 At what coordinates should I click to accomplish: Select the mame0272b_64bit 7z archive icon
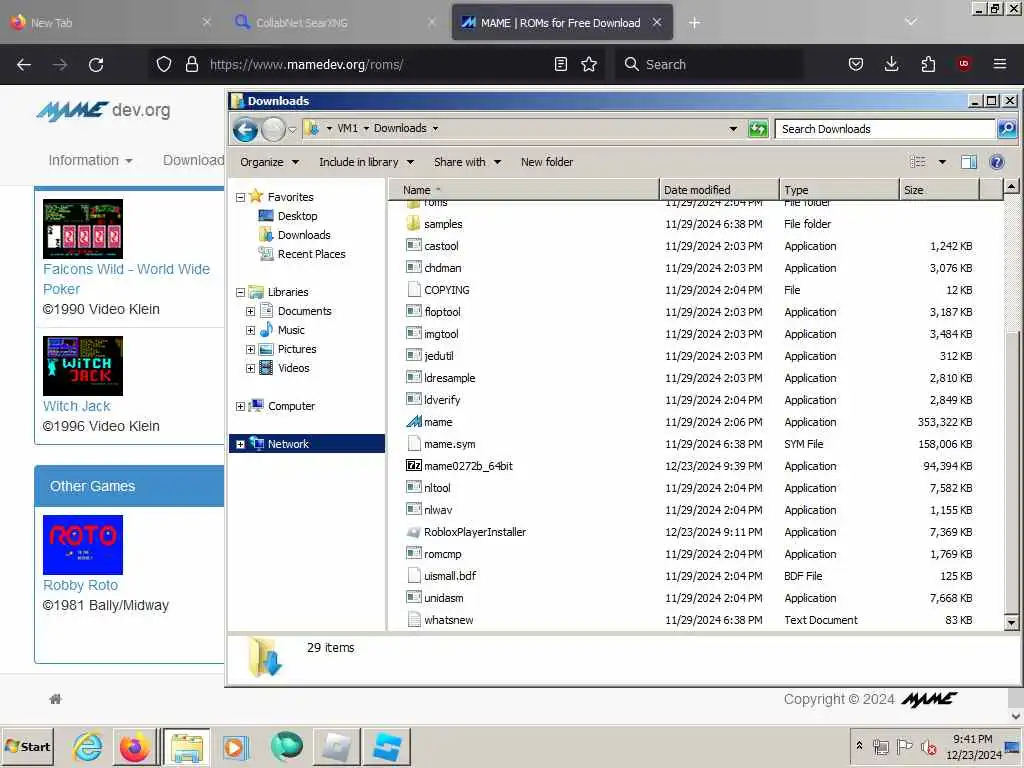413,466
